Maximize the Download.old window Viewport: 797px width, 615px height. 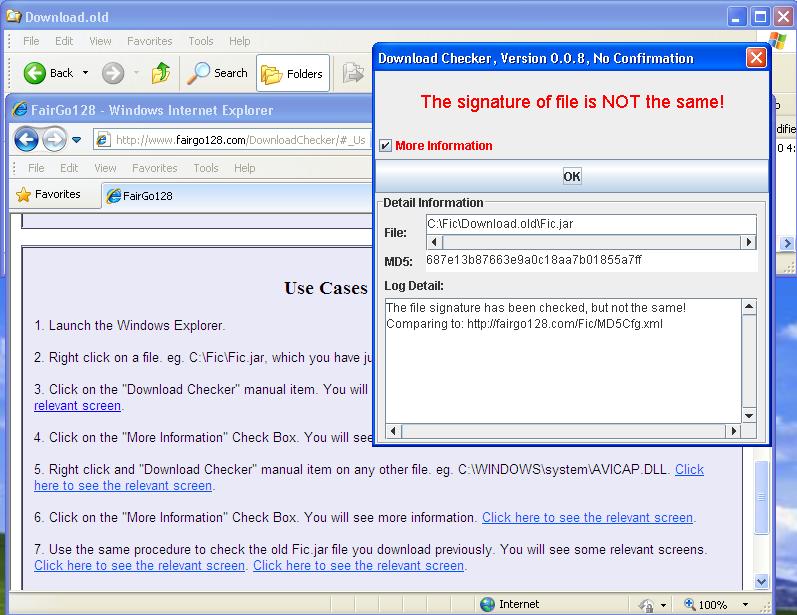(x=760, y=17)
